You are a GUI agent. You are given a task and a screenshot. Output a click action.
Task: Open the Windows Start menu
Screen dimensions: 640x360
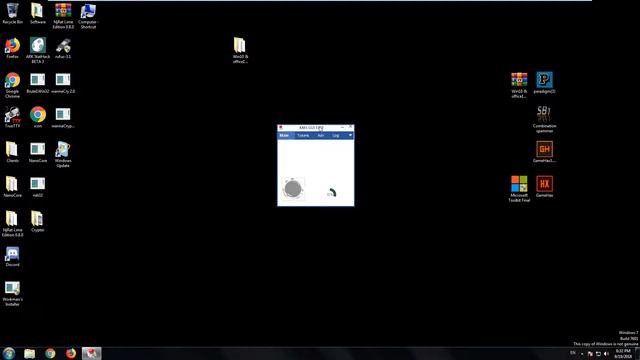click(9, 353)
